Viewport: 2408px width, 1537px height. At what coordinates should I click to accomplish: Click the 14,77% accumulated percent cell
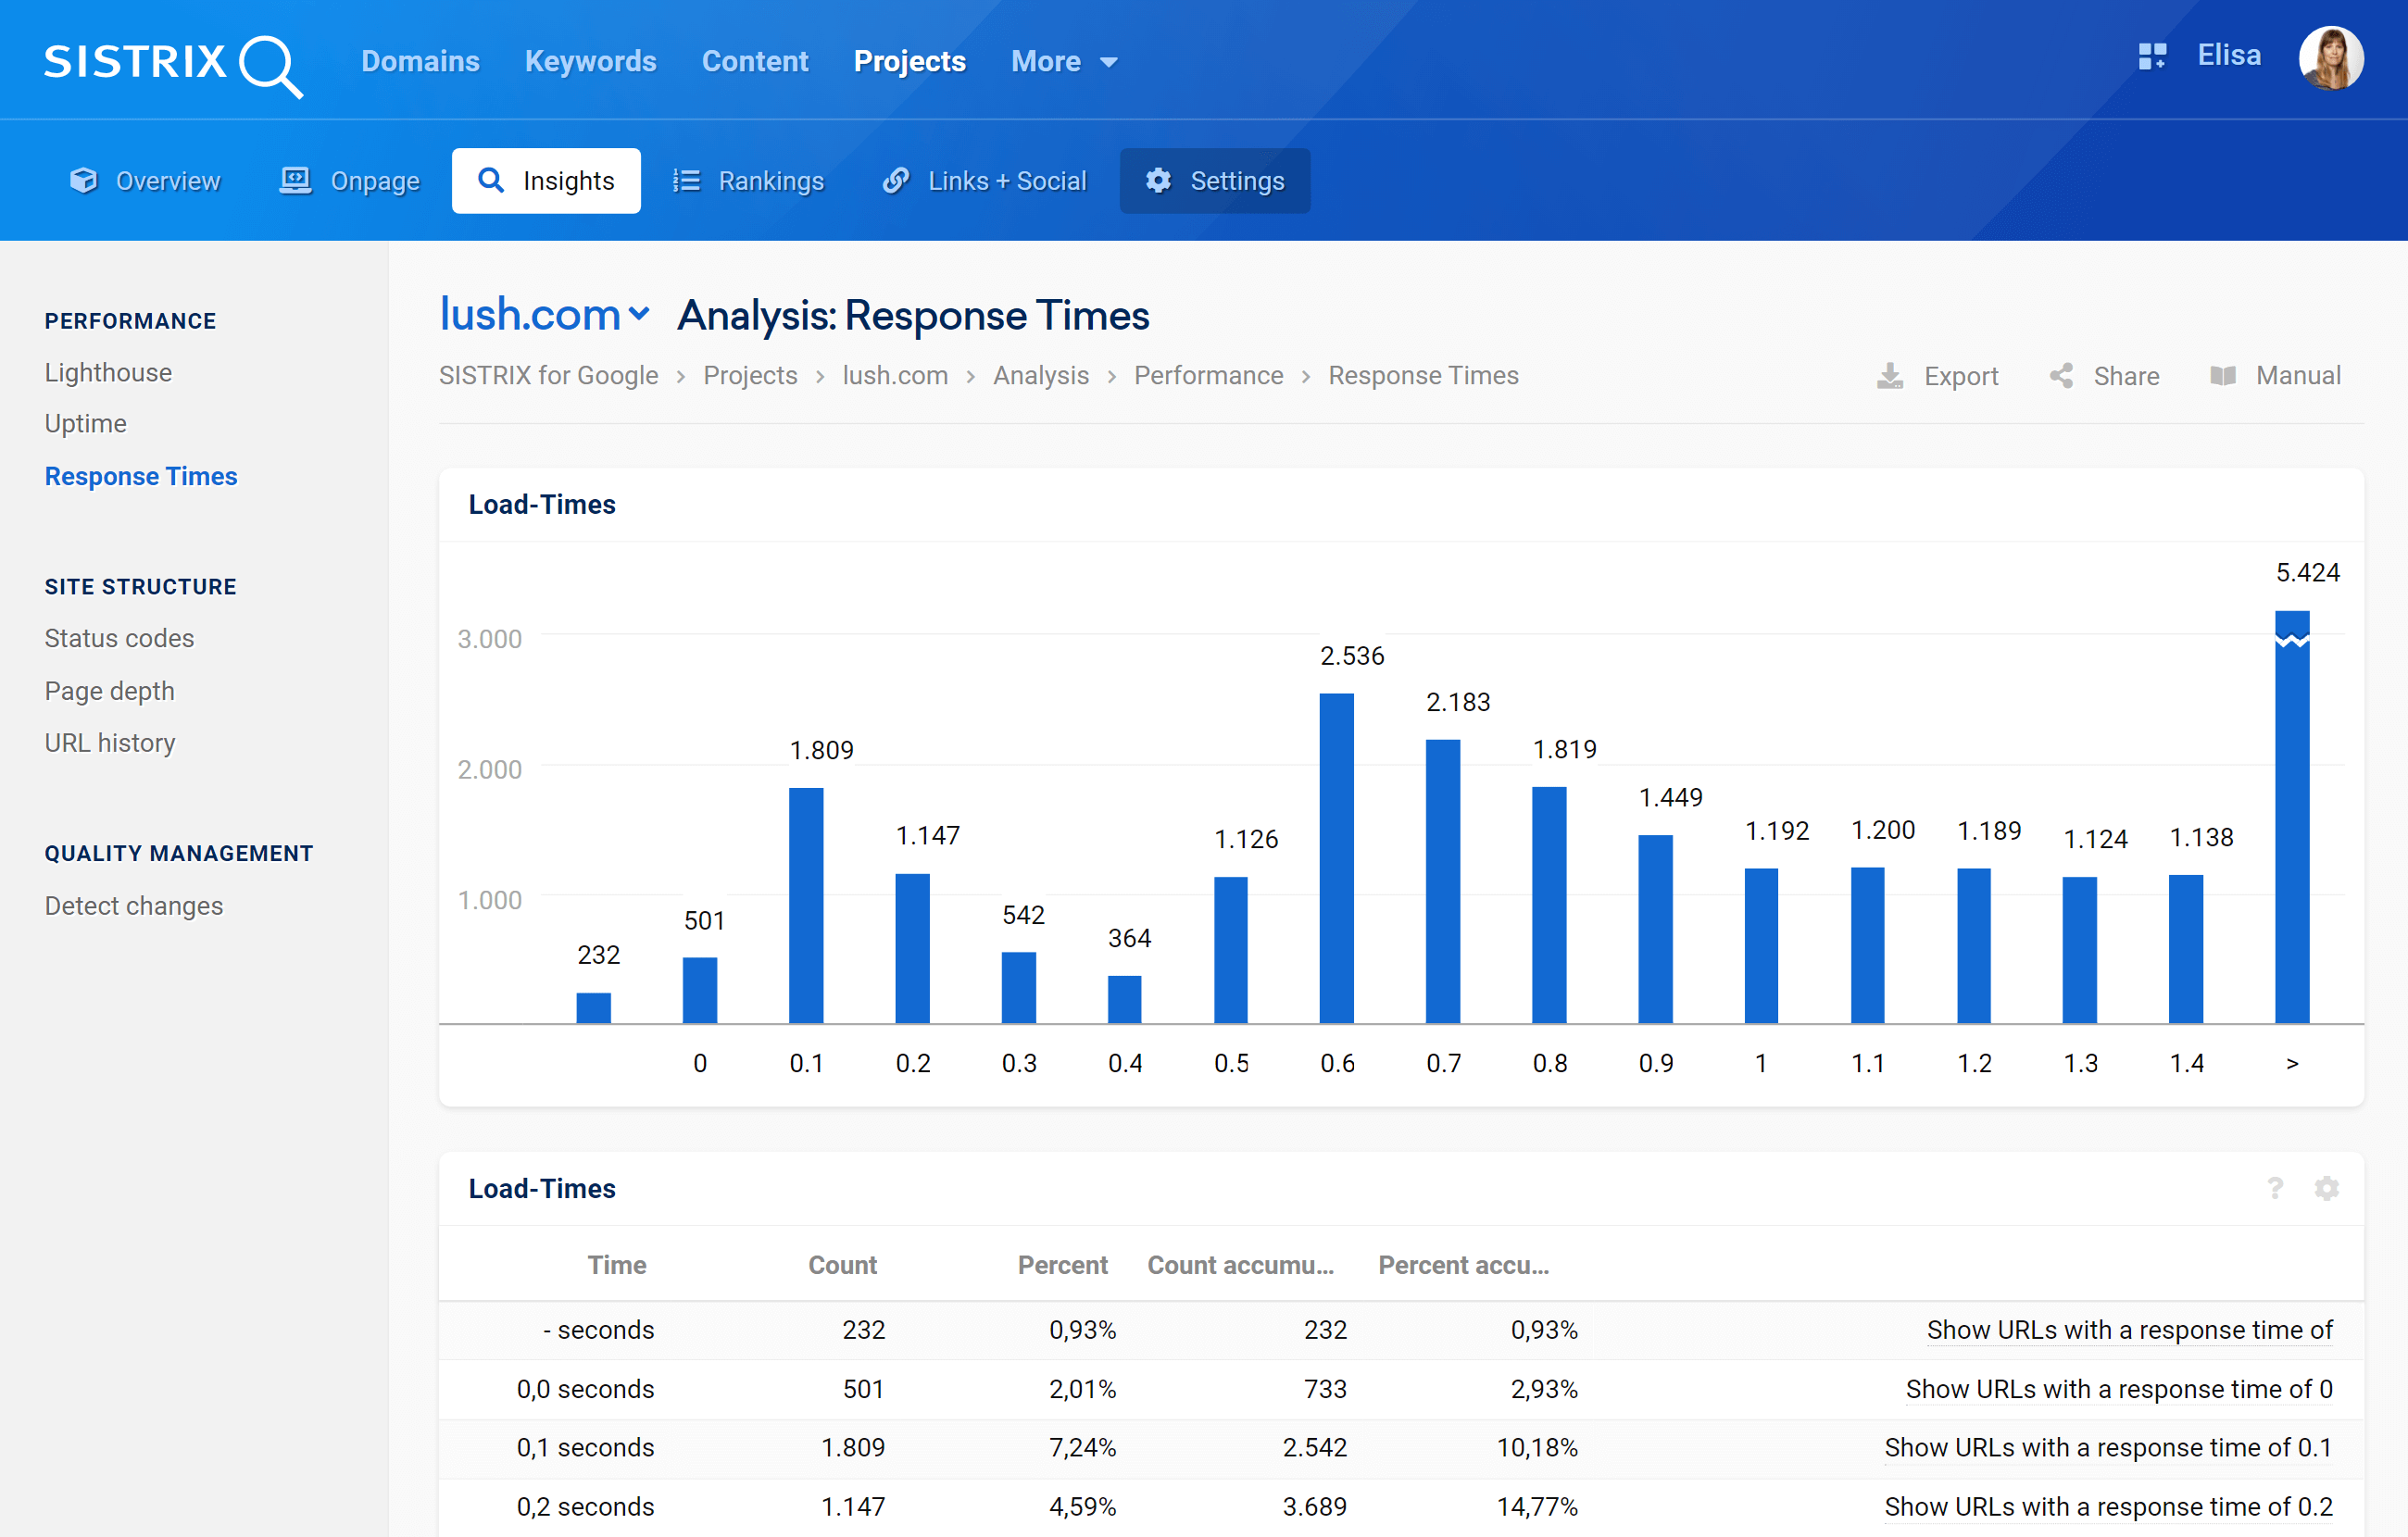point(1537,1507)
